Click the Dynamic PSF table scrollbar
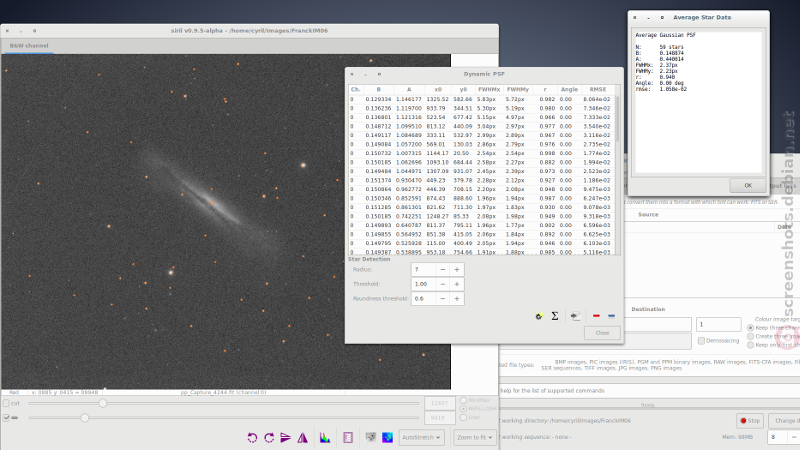This screenshot has width=800, height=450. [617, 118]
